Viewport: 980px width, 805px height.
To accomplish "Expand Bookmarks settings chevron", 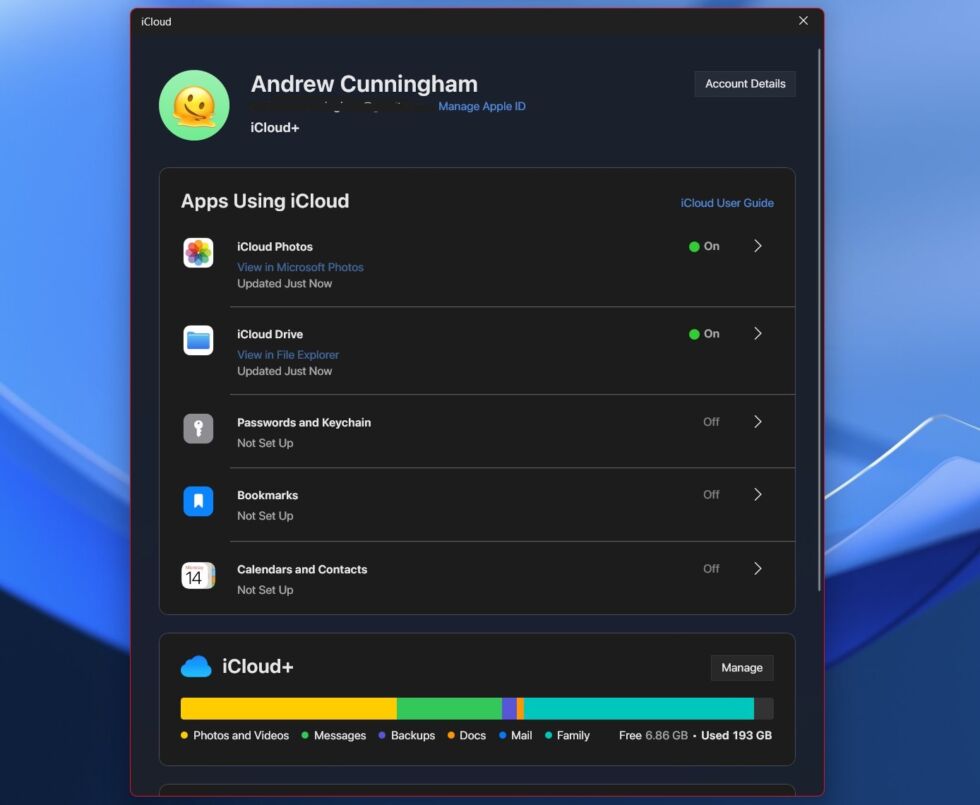I will (x=758, y=495).
